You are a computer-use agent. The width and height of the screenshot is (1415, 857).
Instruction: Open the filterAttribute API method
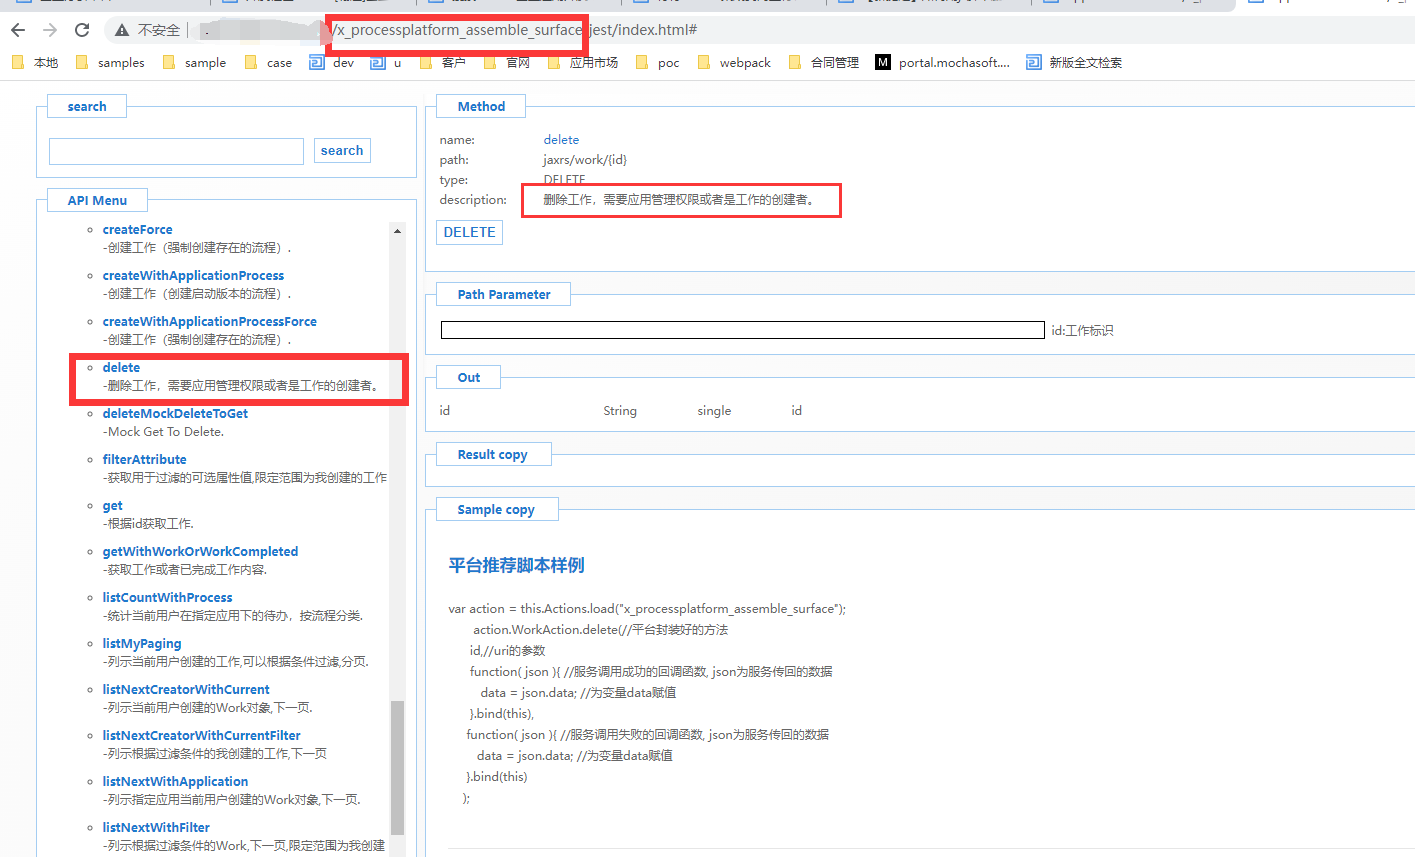[x=144, y=459]
